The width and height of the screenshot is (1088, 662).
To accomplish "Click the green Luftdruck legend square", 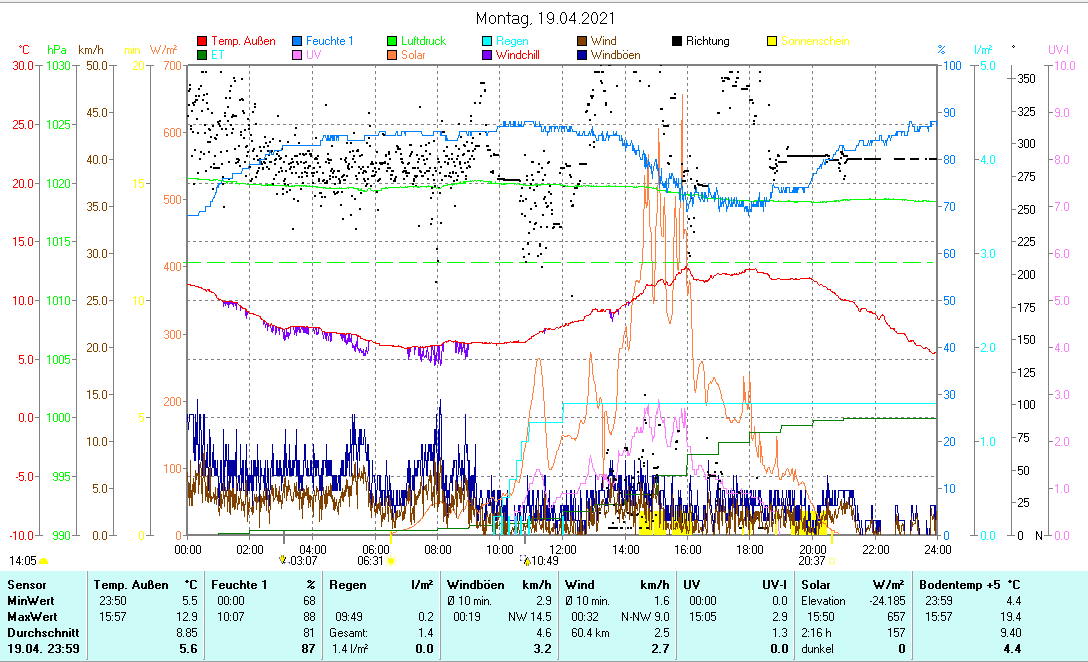I will 392,41.
